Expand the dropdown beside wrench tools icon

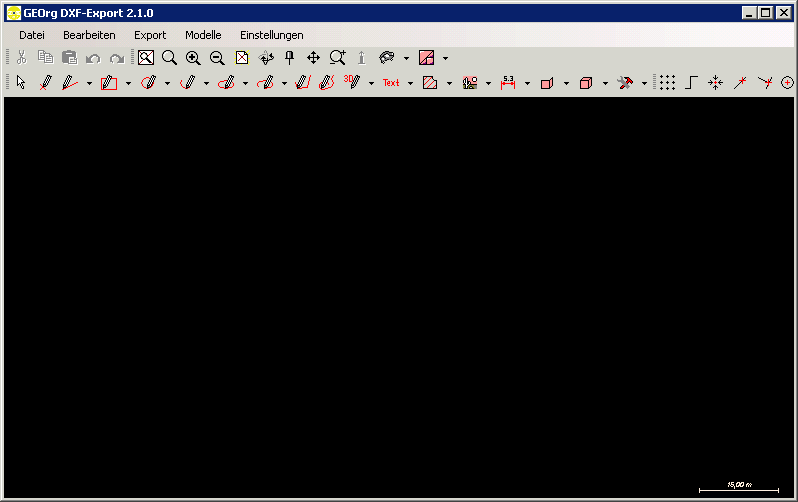point(644,84)
